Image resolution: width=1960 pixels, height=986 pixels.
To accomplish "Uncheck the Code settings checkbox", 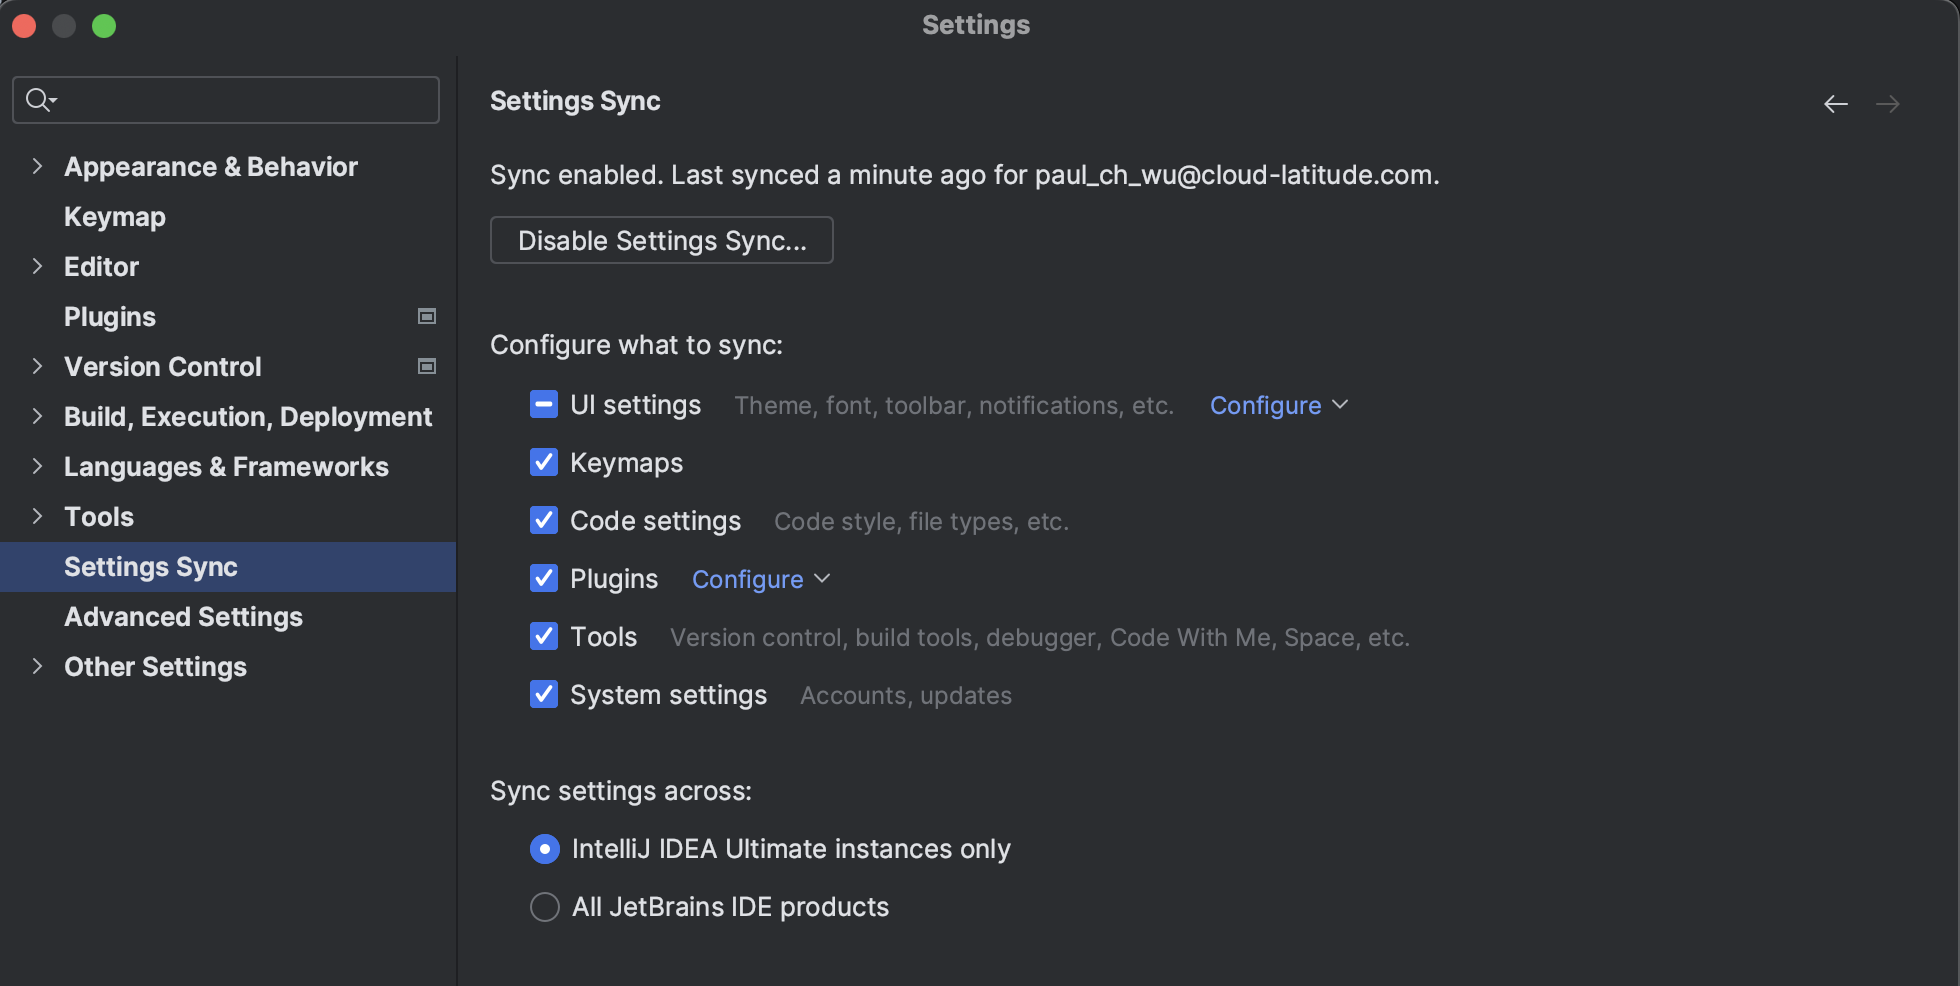I will click(544, 521).
